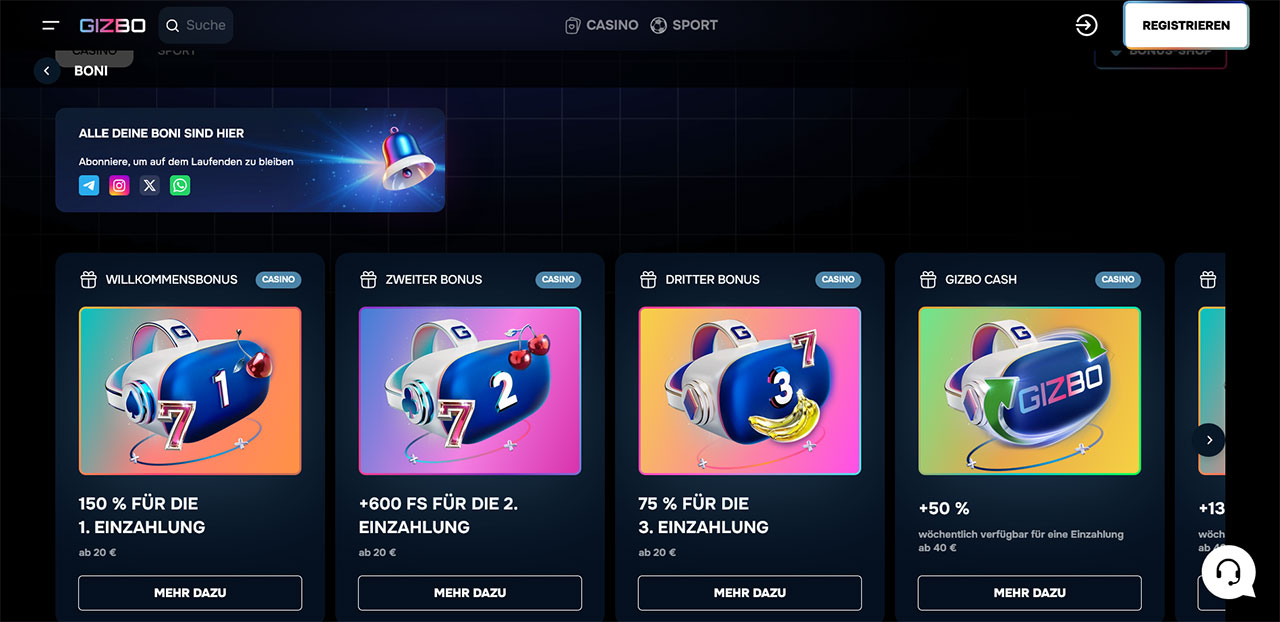This screenshot has width=1280, height=622.
Task: Open the WhatsApp social link
Action: click(180, 185)
